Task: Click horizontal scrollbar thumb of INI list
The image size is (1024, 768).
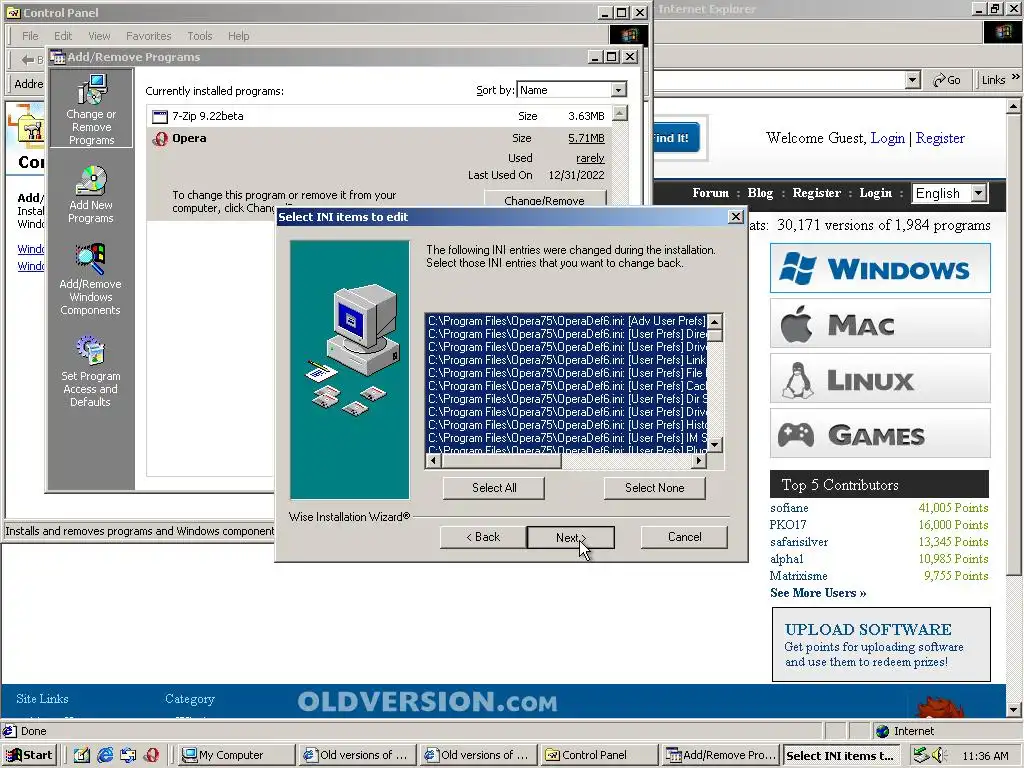Action: (x=501, y=460)
